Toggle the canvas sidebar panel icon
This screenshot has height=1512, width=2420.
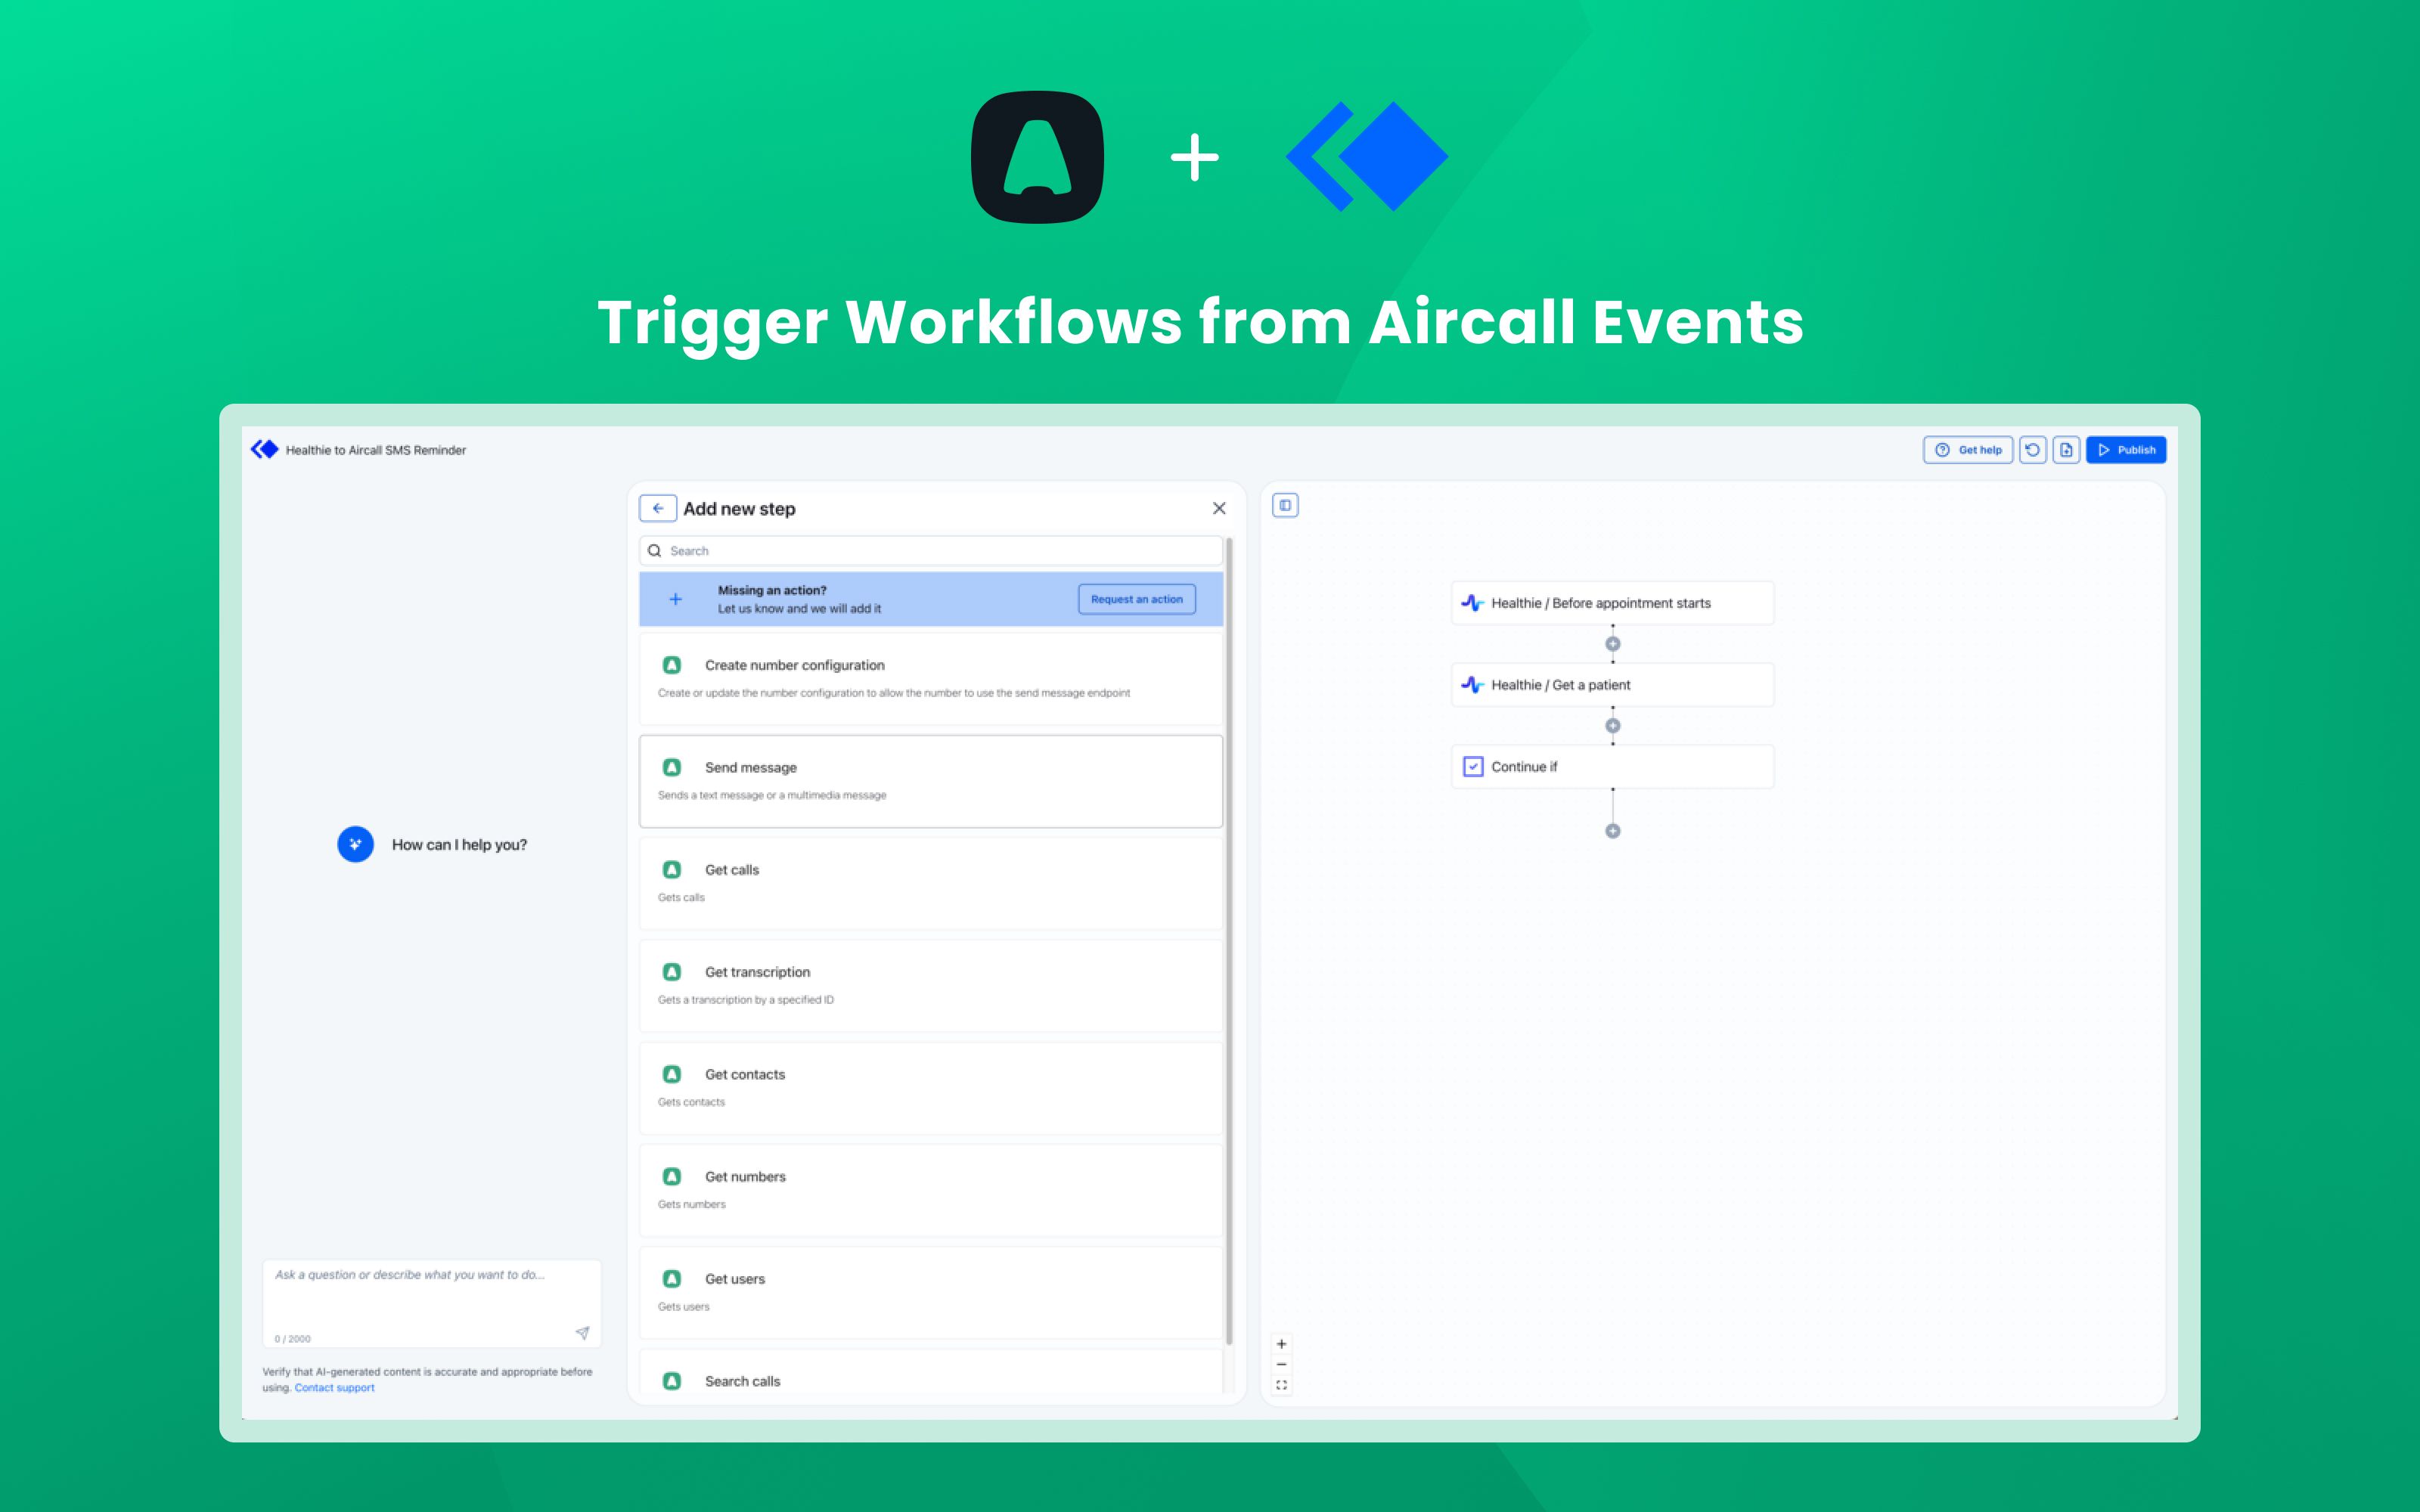click(x=1285, y=505)
